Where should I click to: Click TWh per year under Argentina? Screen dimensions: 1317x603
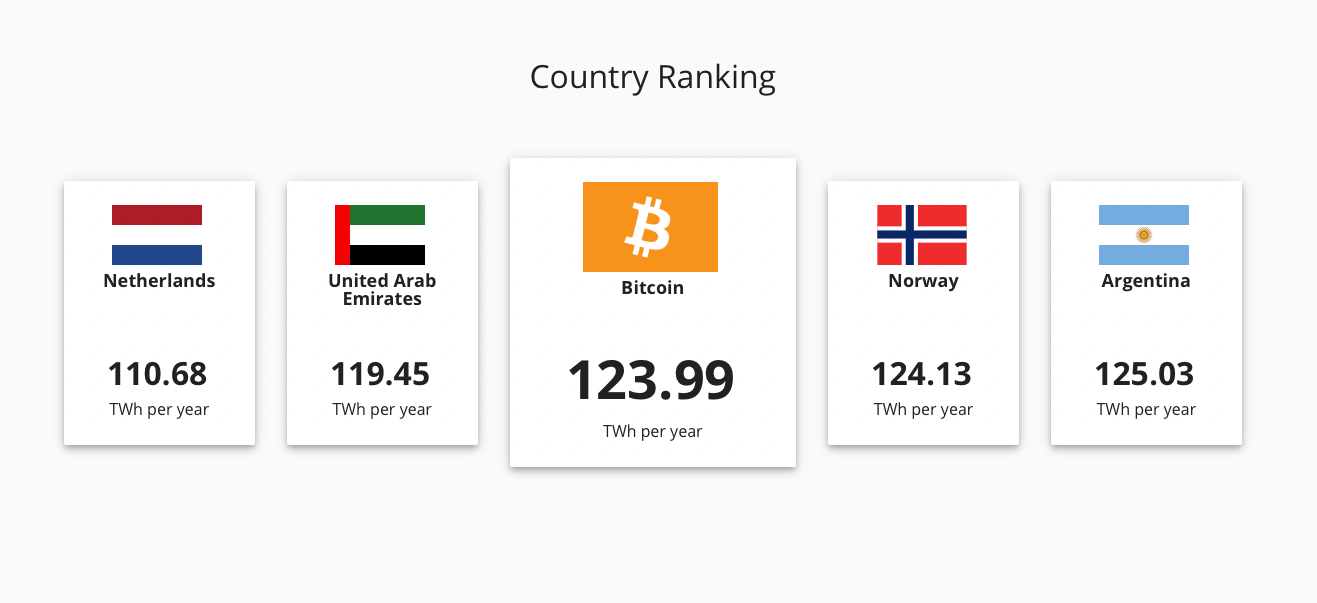tap(1146, 409)
